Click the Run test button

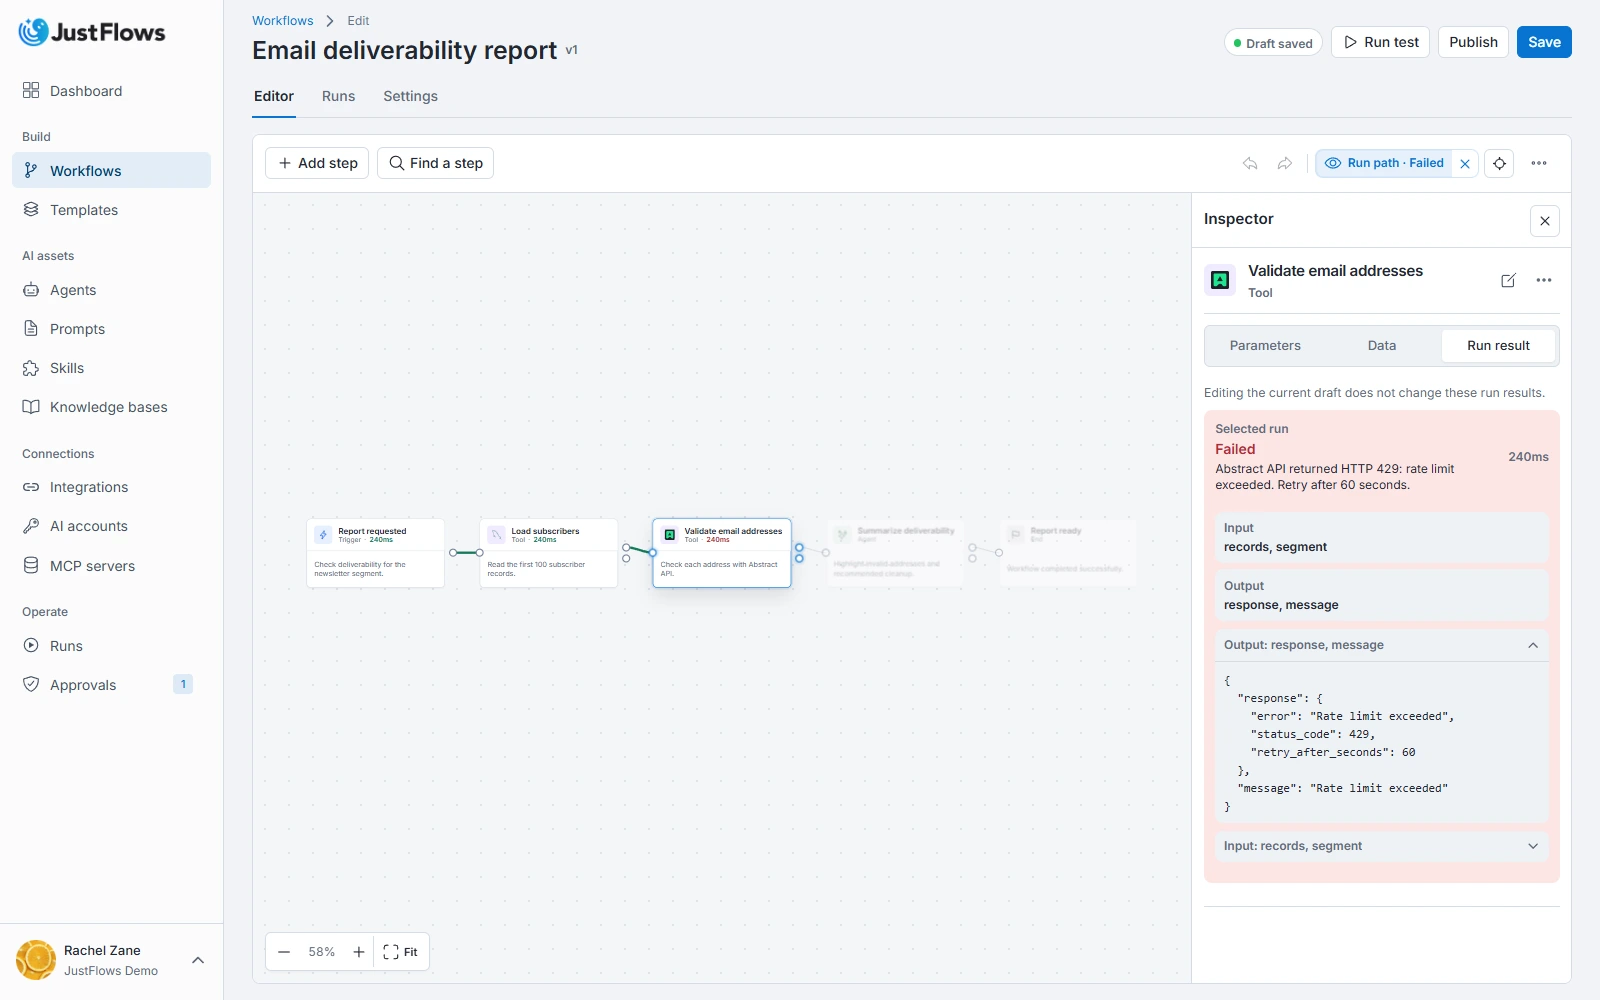point(1380,42)
